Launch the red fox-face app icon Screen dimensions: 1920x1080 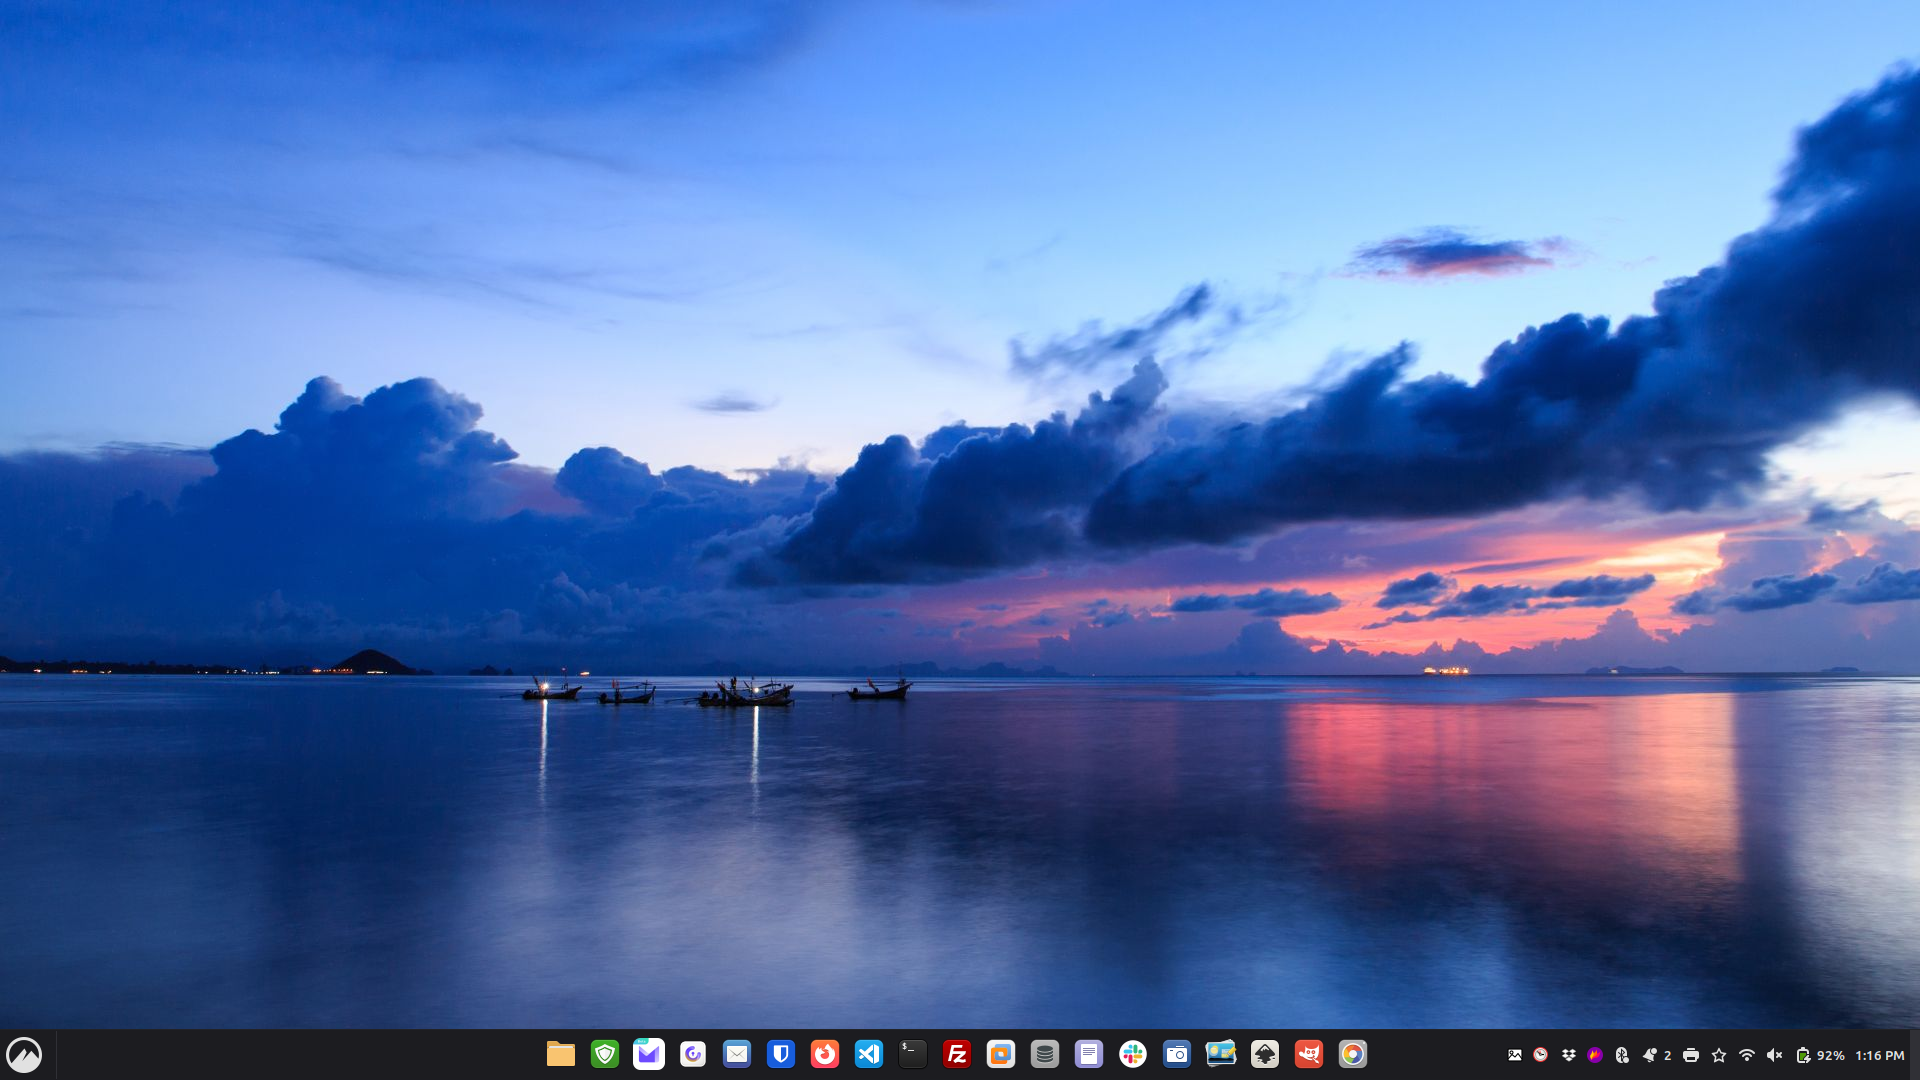coord(1308,1054)
